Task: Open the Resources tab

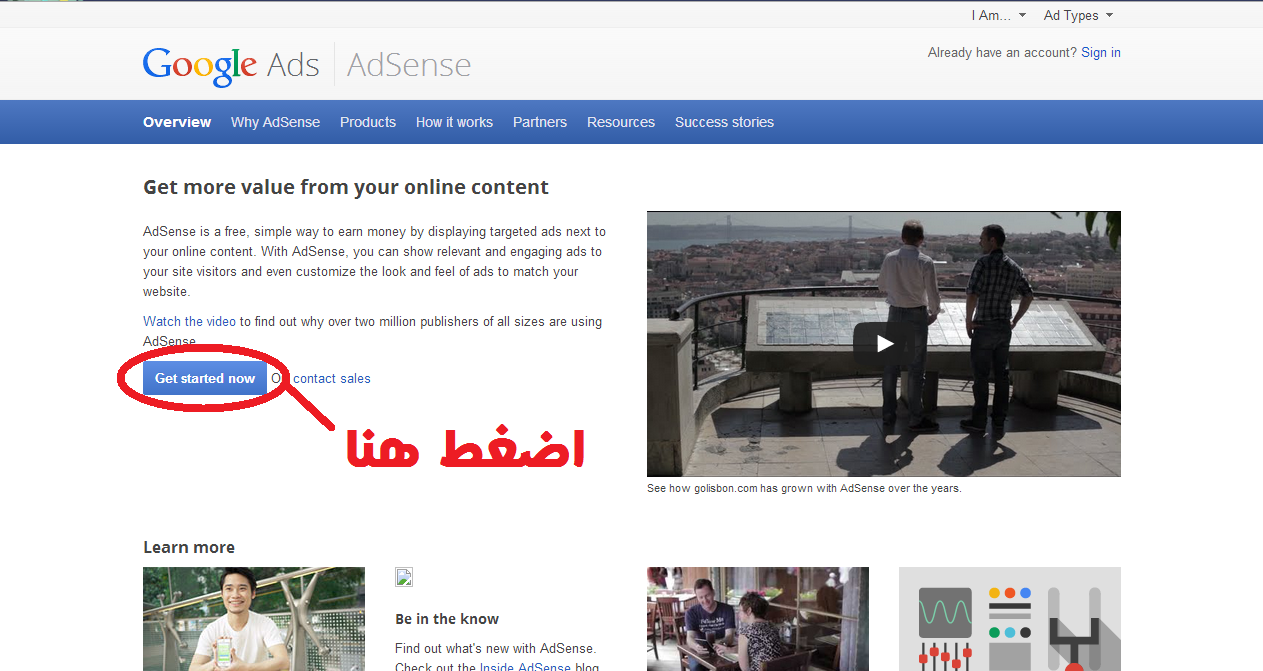Action: click(x=621, y=122)
